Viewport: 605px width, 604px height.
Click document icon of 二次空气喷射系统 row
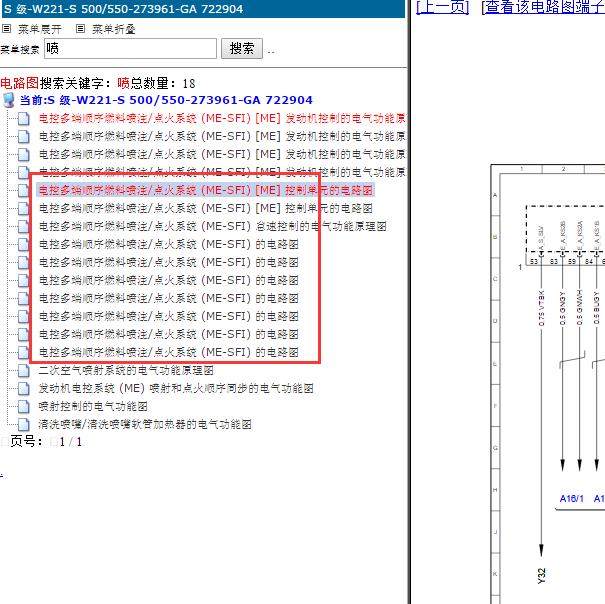click(x=24, y=371)
